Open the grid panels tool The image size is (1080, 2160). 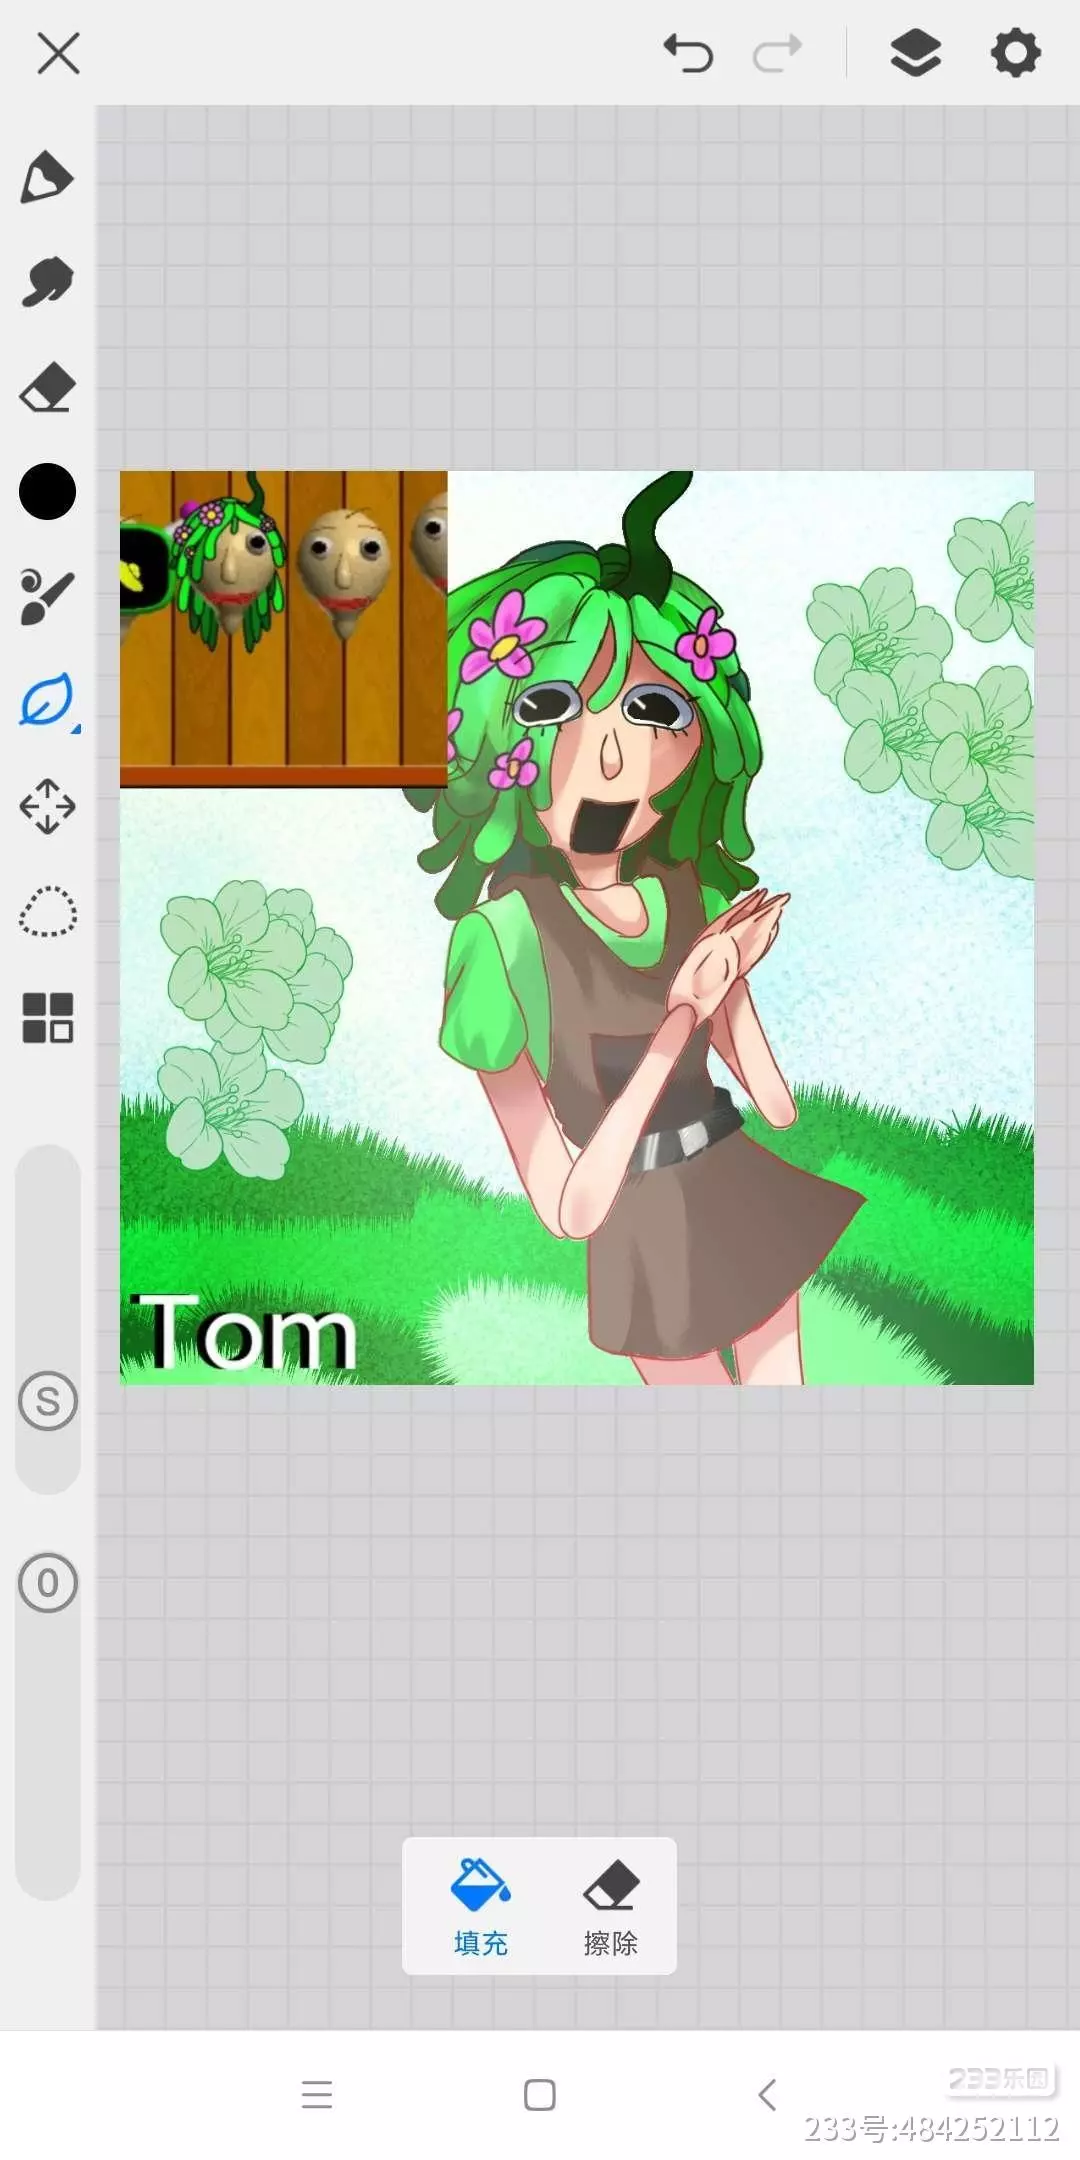click(x=47, y=1018)
